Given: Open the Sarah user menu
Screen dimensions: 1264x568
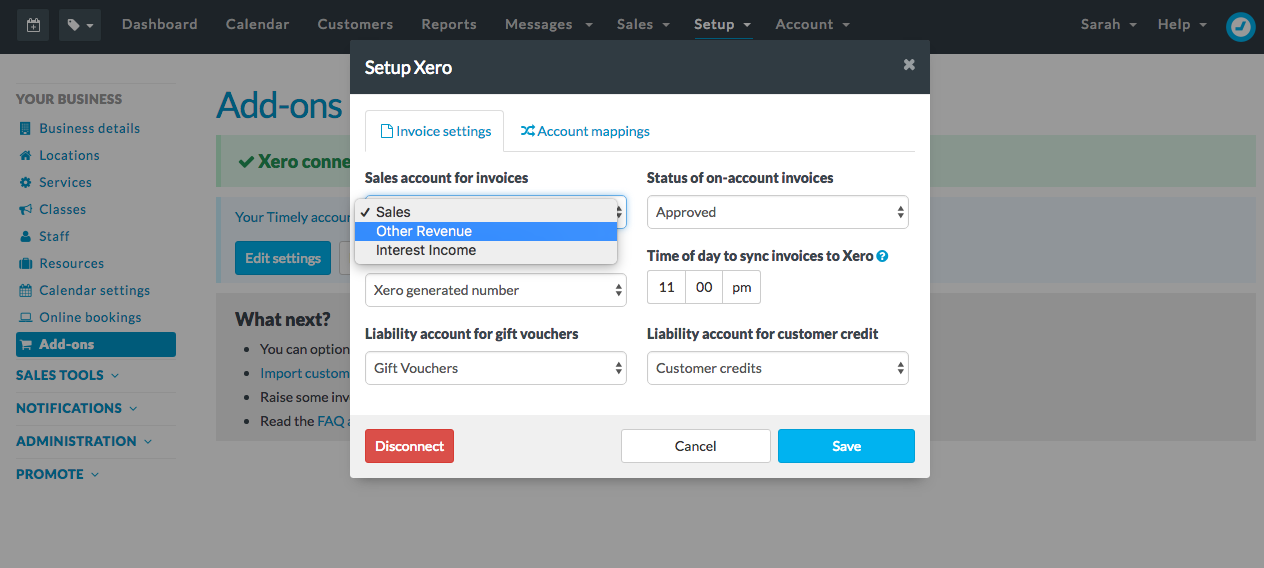Looking at the screenshot, I should 1108,24.
